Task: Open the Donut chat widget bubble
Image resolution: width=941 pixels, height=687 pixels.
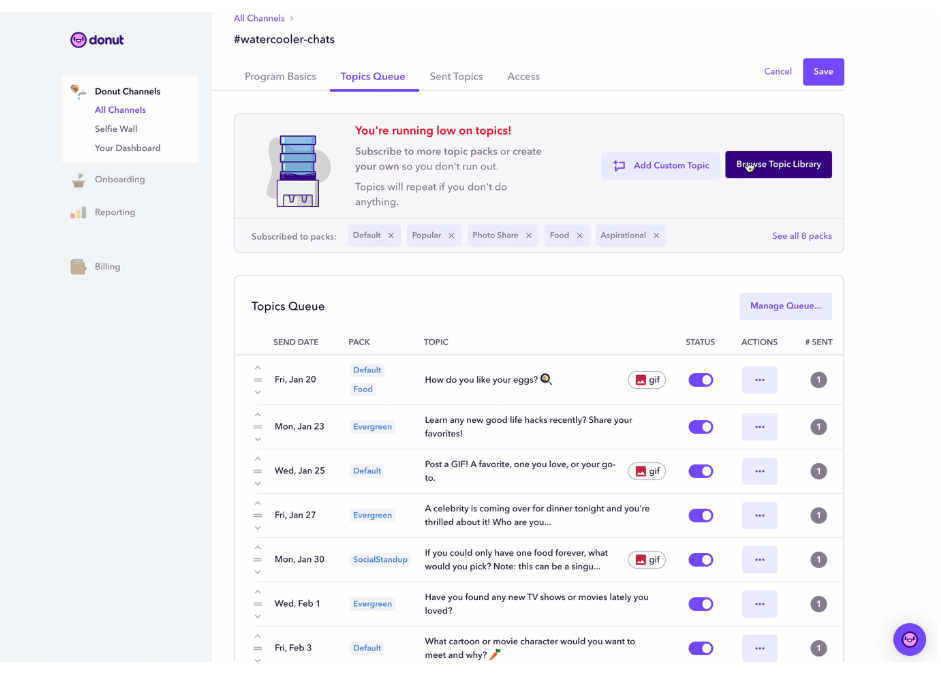Action: [909, 639]
